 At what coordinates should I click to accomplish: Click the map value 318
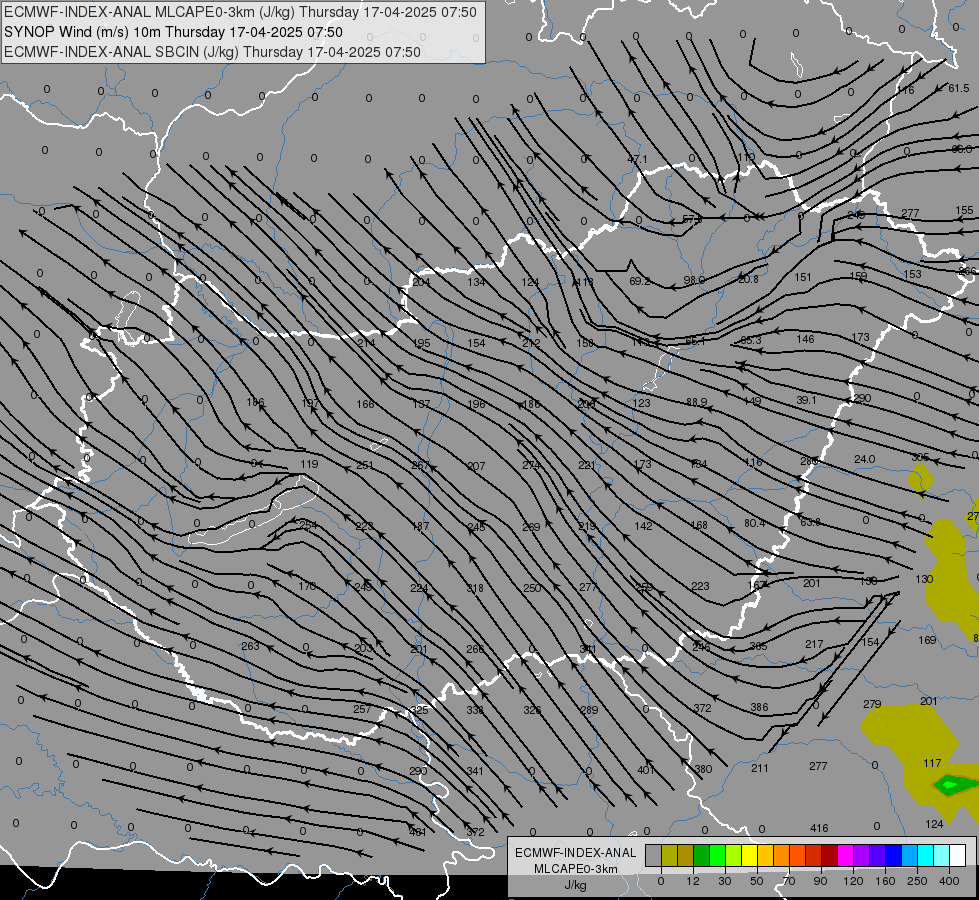pyautogui.click(x=475, y=588)
